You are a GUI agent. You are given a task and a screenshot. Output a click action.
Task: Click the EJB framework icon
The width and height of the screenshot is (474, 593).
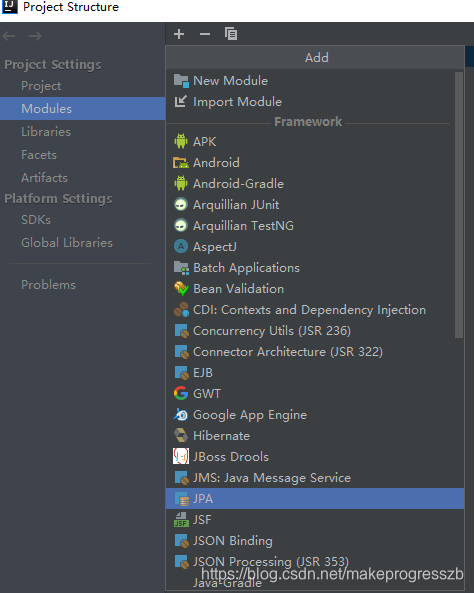(x=182, y=373)
